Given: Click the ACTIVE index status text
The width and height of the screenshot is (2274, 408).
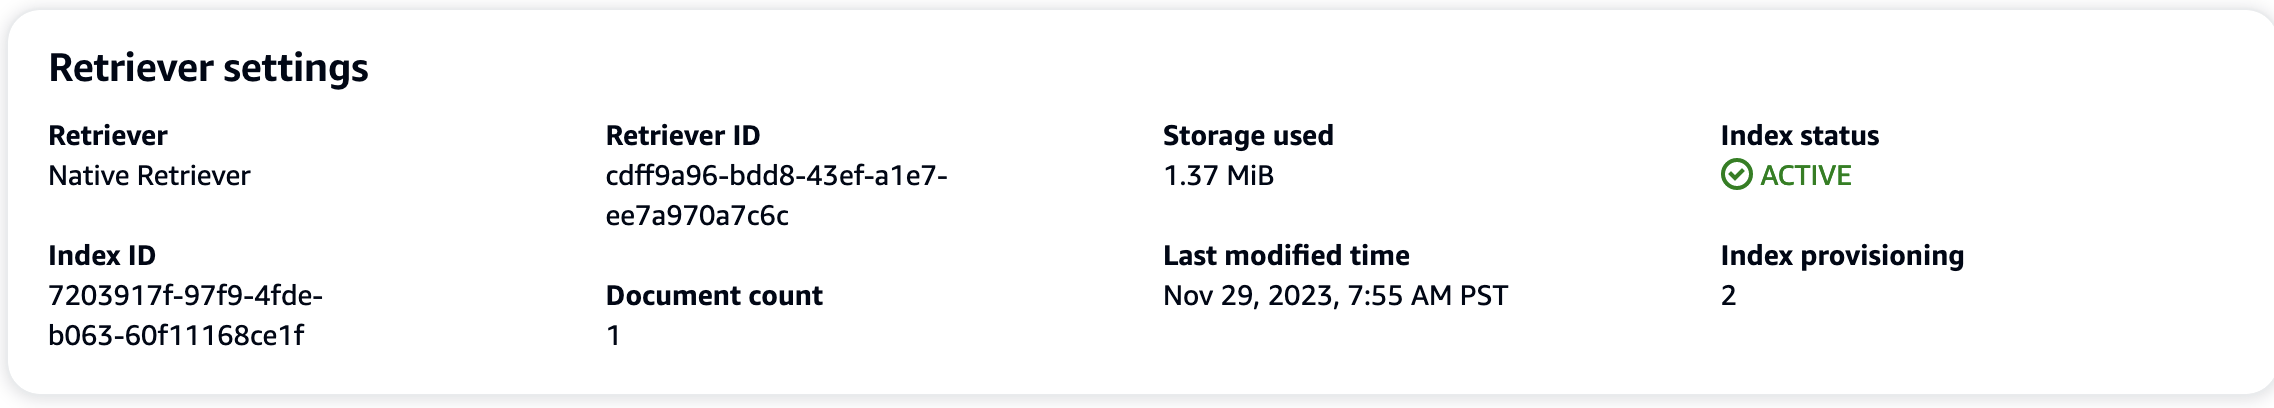Looking at the screenshot, I should pyautogui.click(x=1805, y=175).
